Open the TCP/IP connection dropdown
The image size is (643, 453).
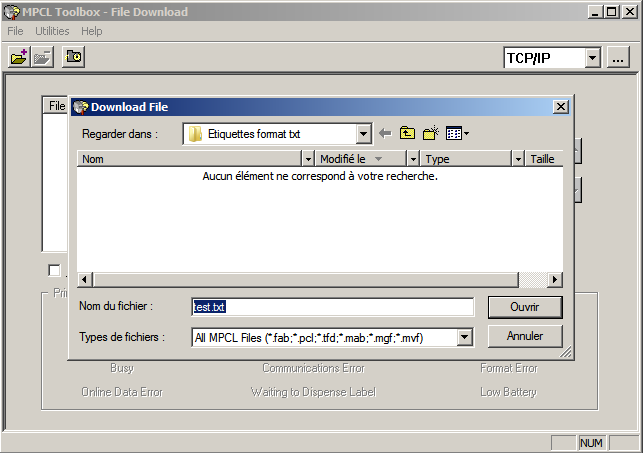592,58
